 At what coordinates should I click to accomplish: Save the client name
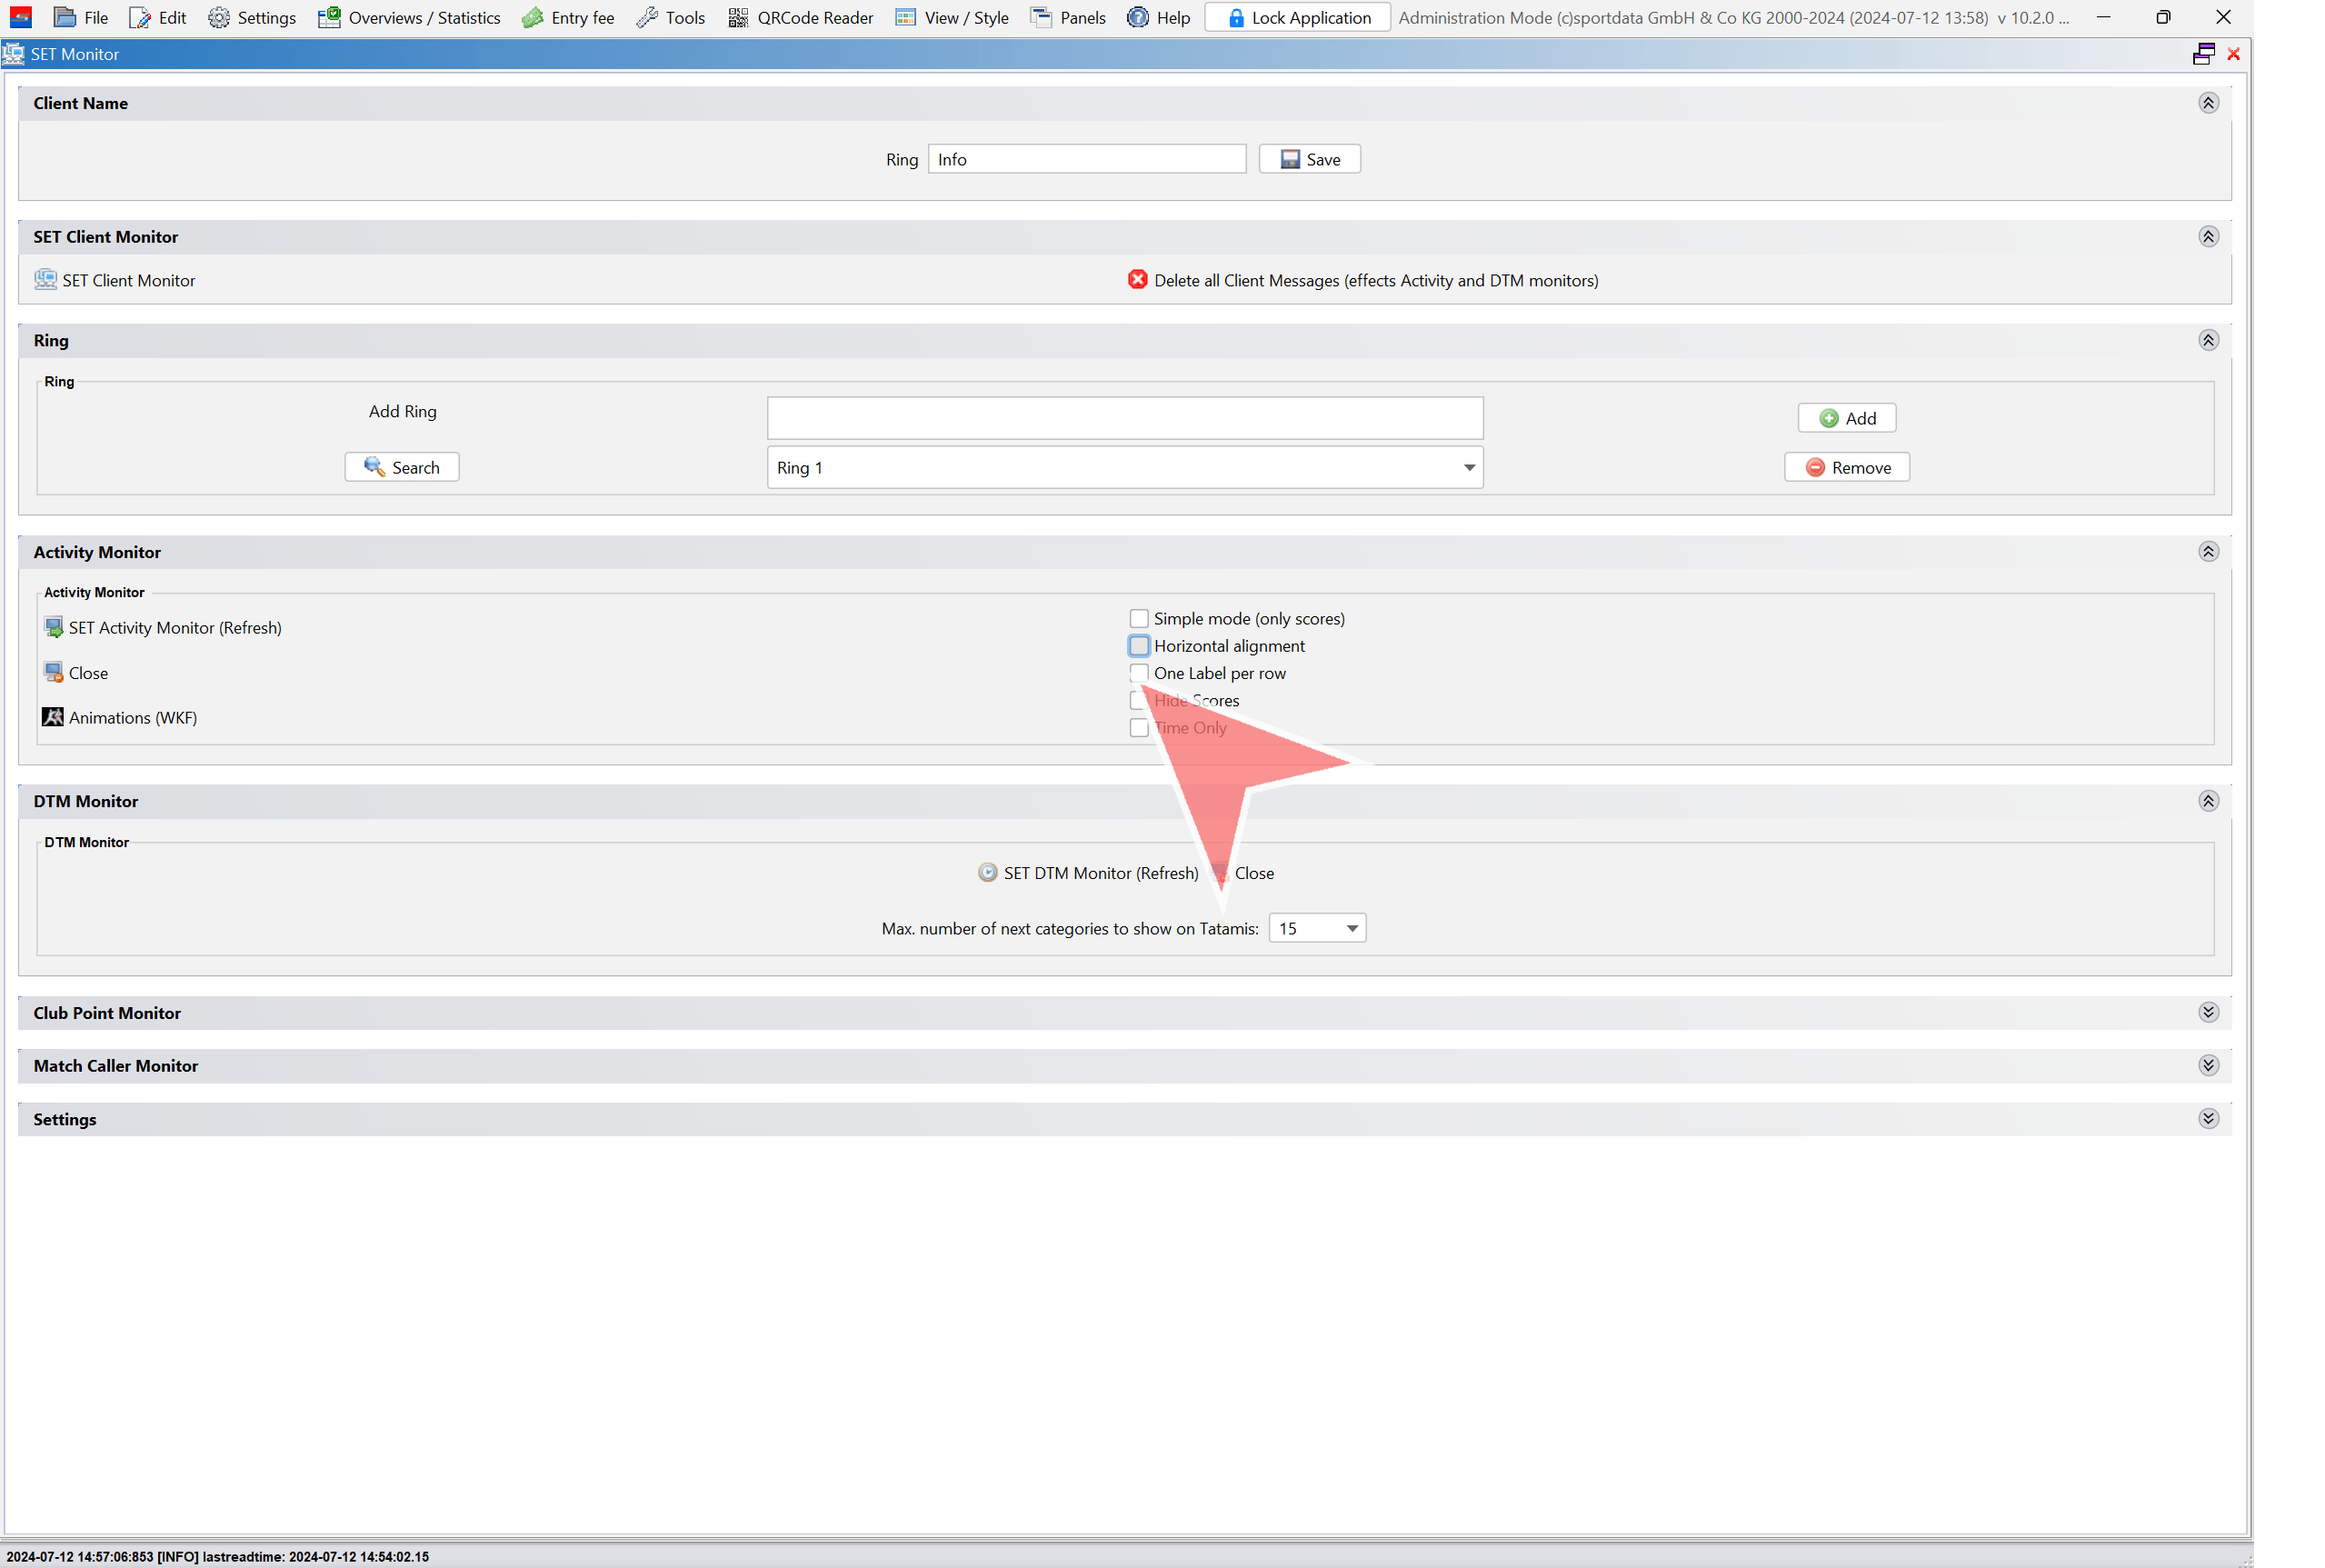point(1309,159)
